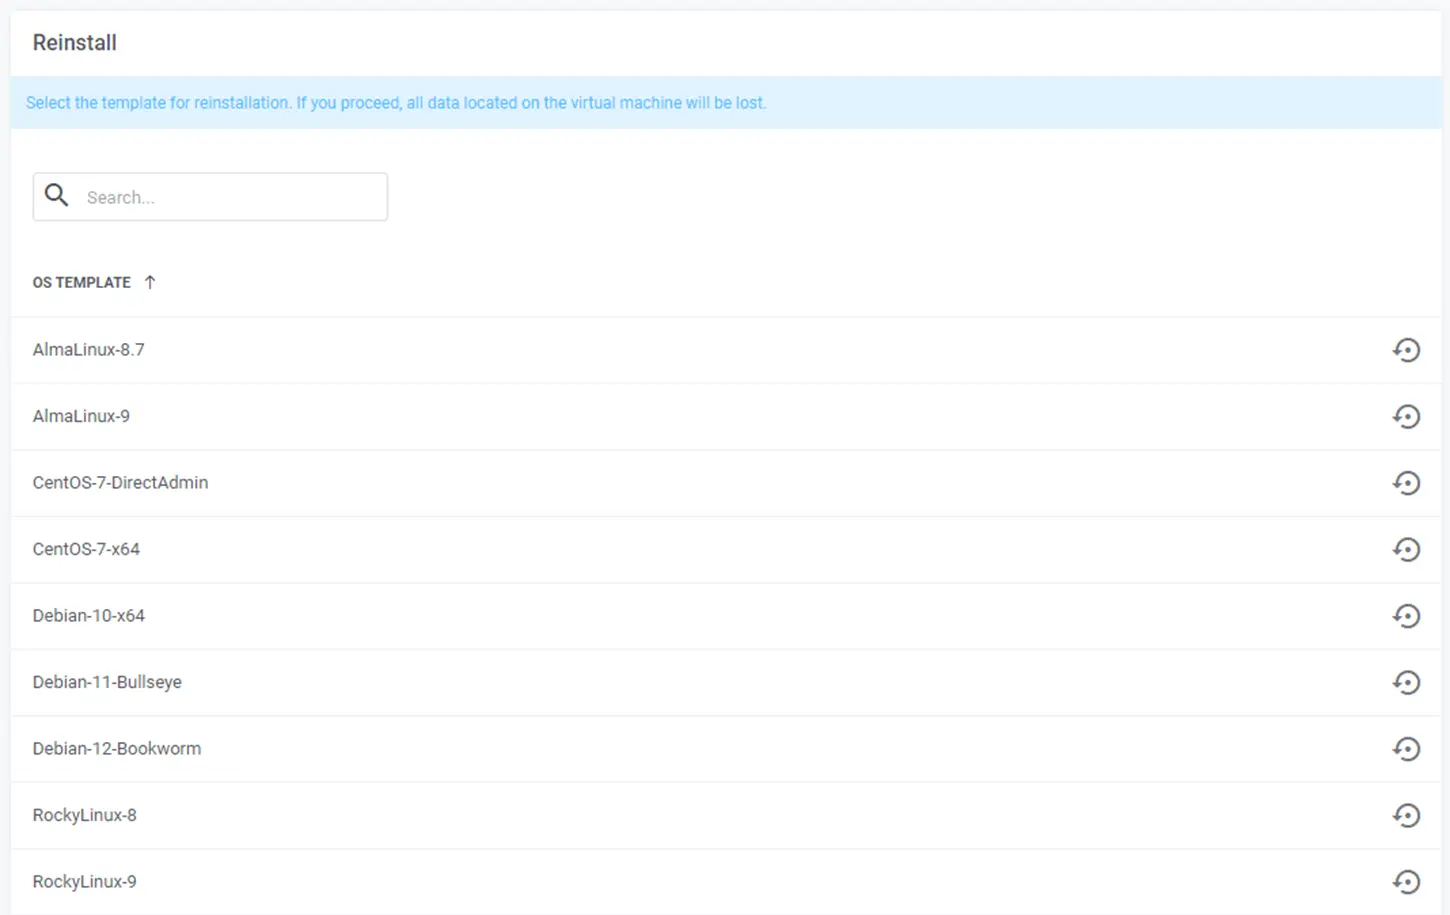The image size is (1450, 915).
Task: Click the reinstall icon for RockyLinux-8
Action: (1406, 815)
